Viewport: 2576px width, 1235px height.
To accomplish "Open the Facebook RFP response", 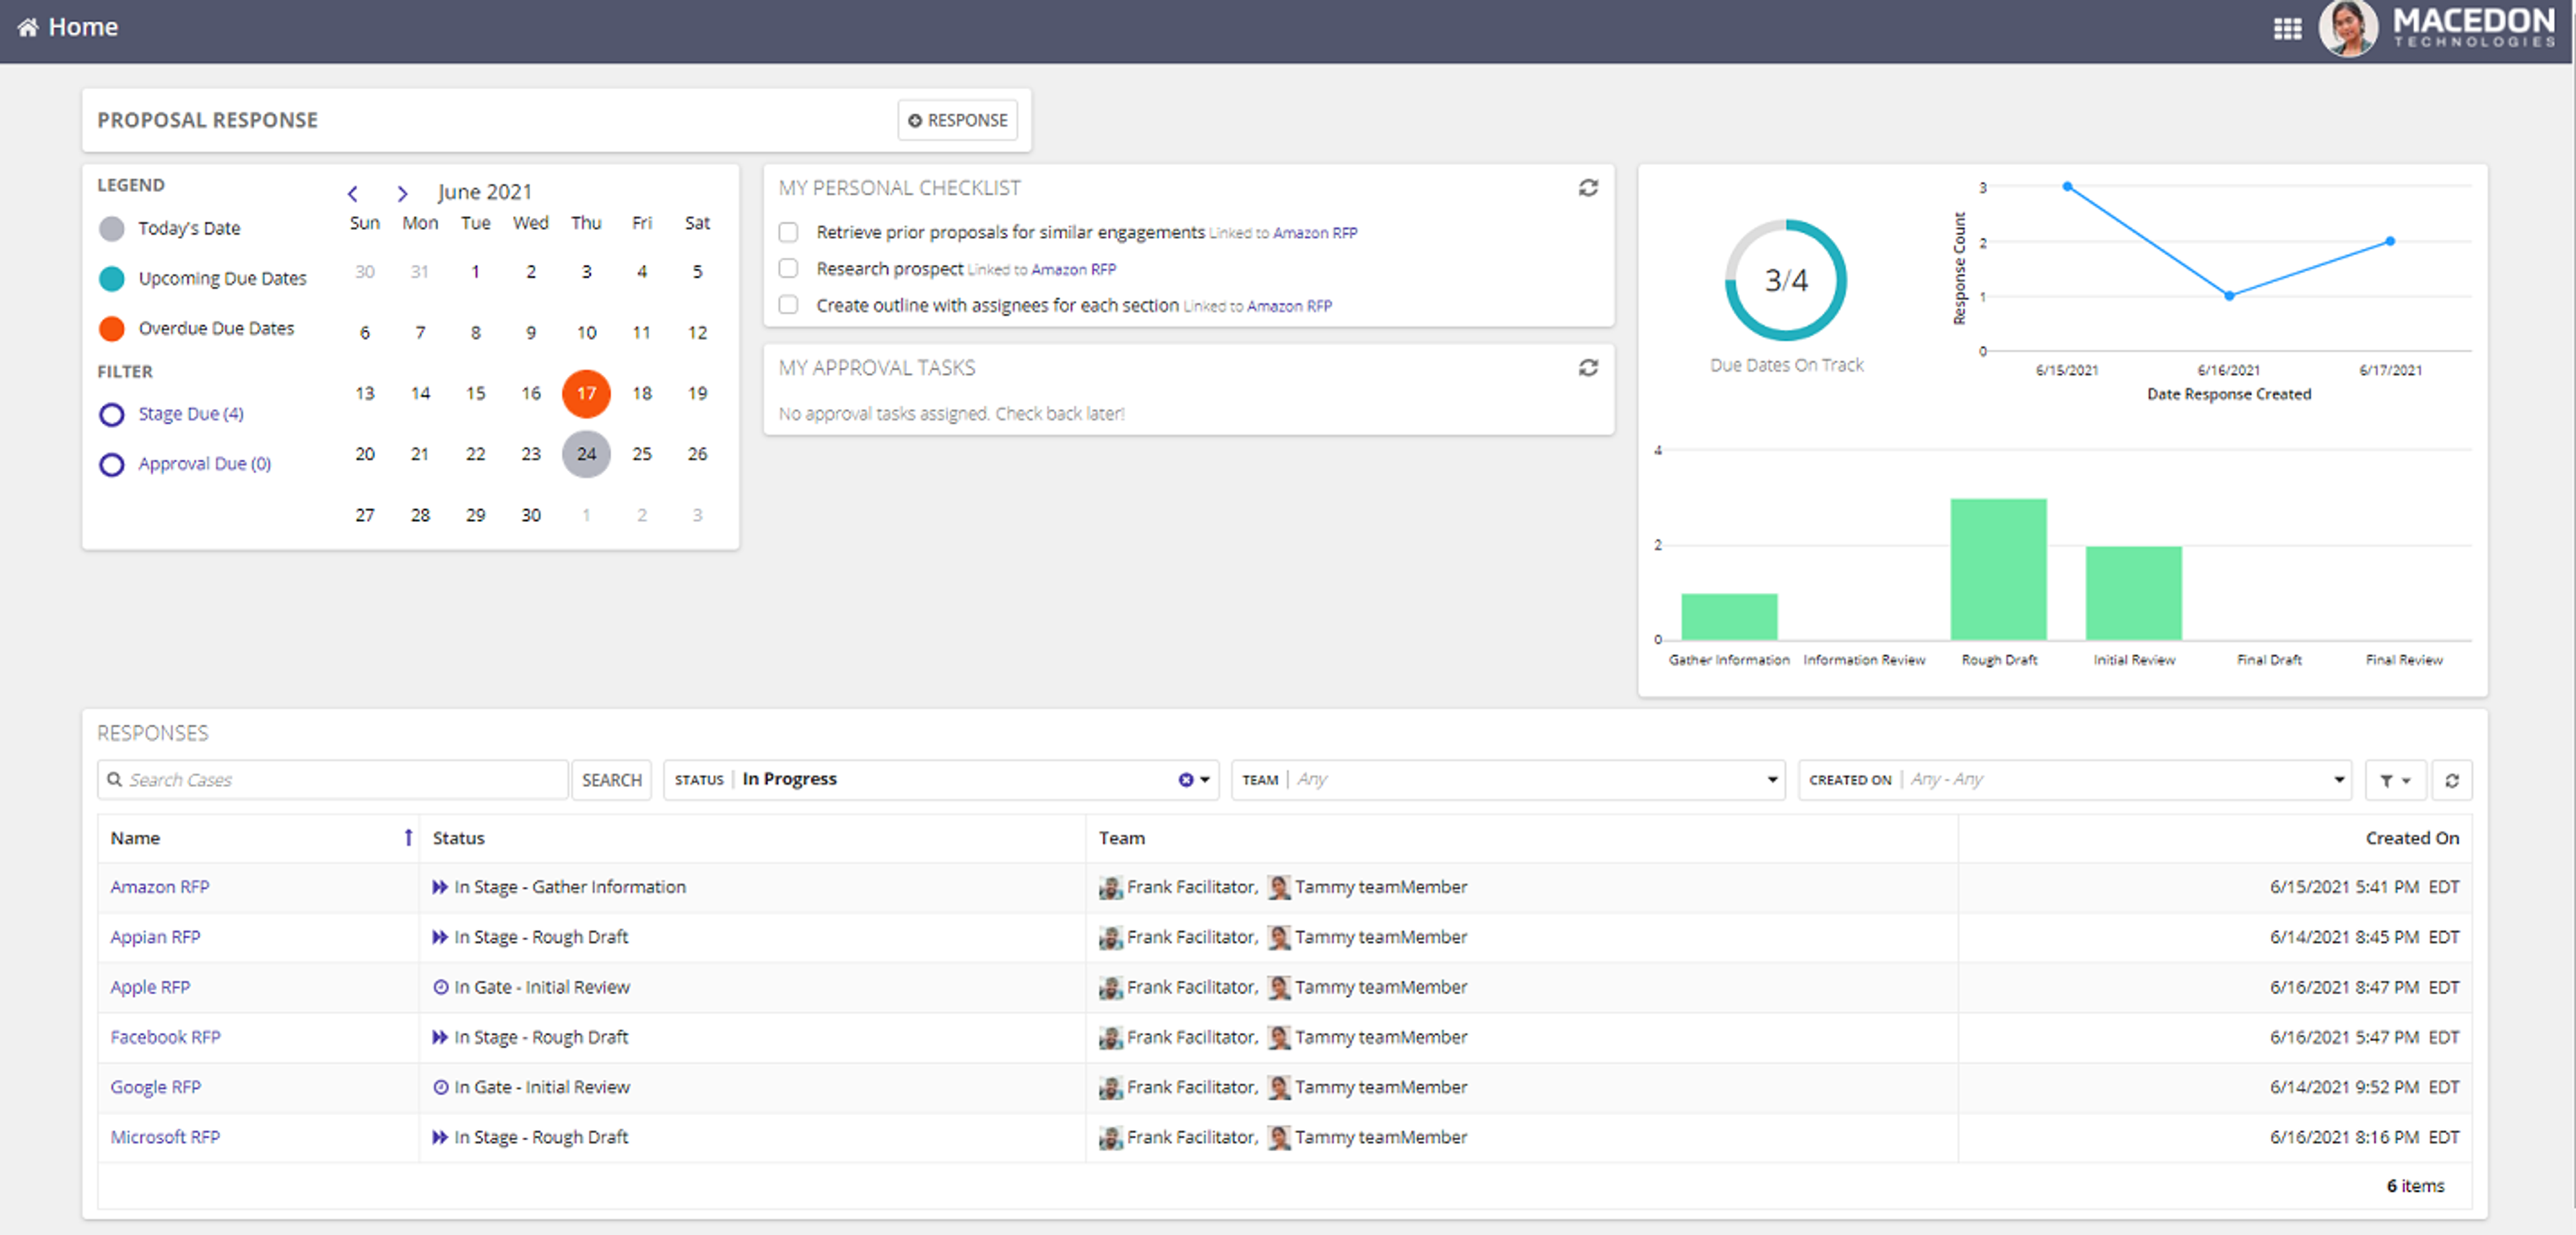I will coord(165,1037).
